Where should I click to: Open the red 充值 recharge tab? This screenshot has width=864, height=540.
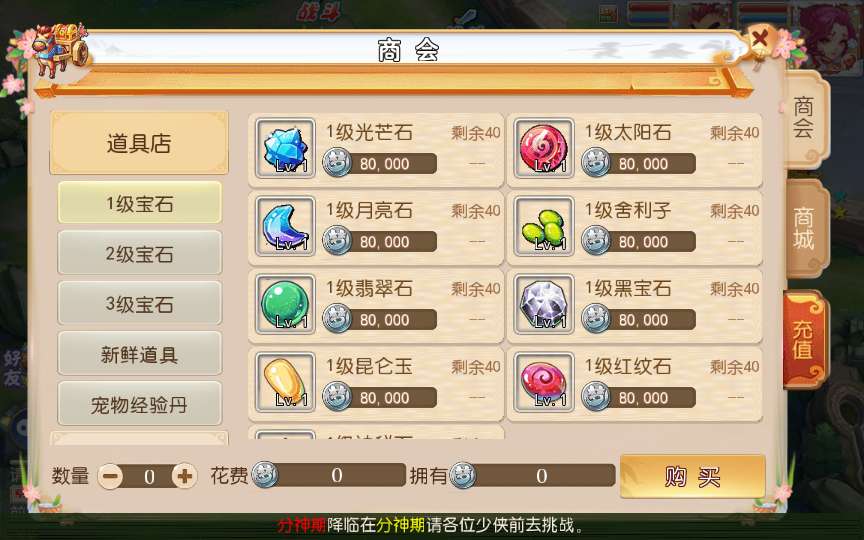coord(804,339)
